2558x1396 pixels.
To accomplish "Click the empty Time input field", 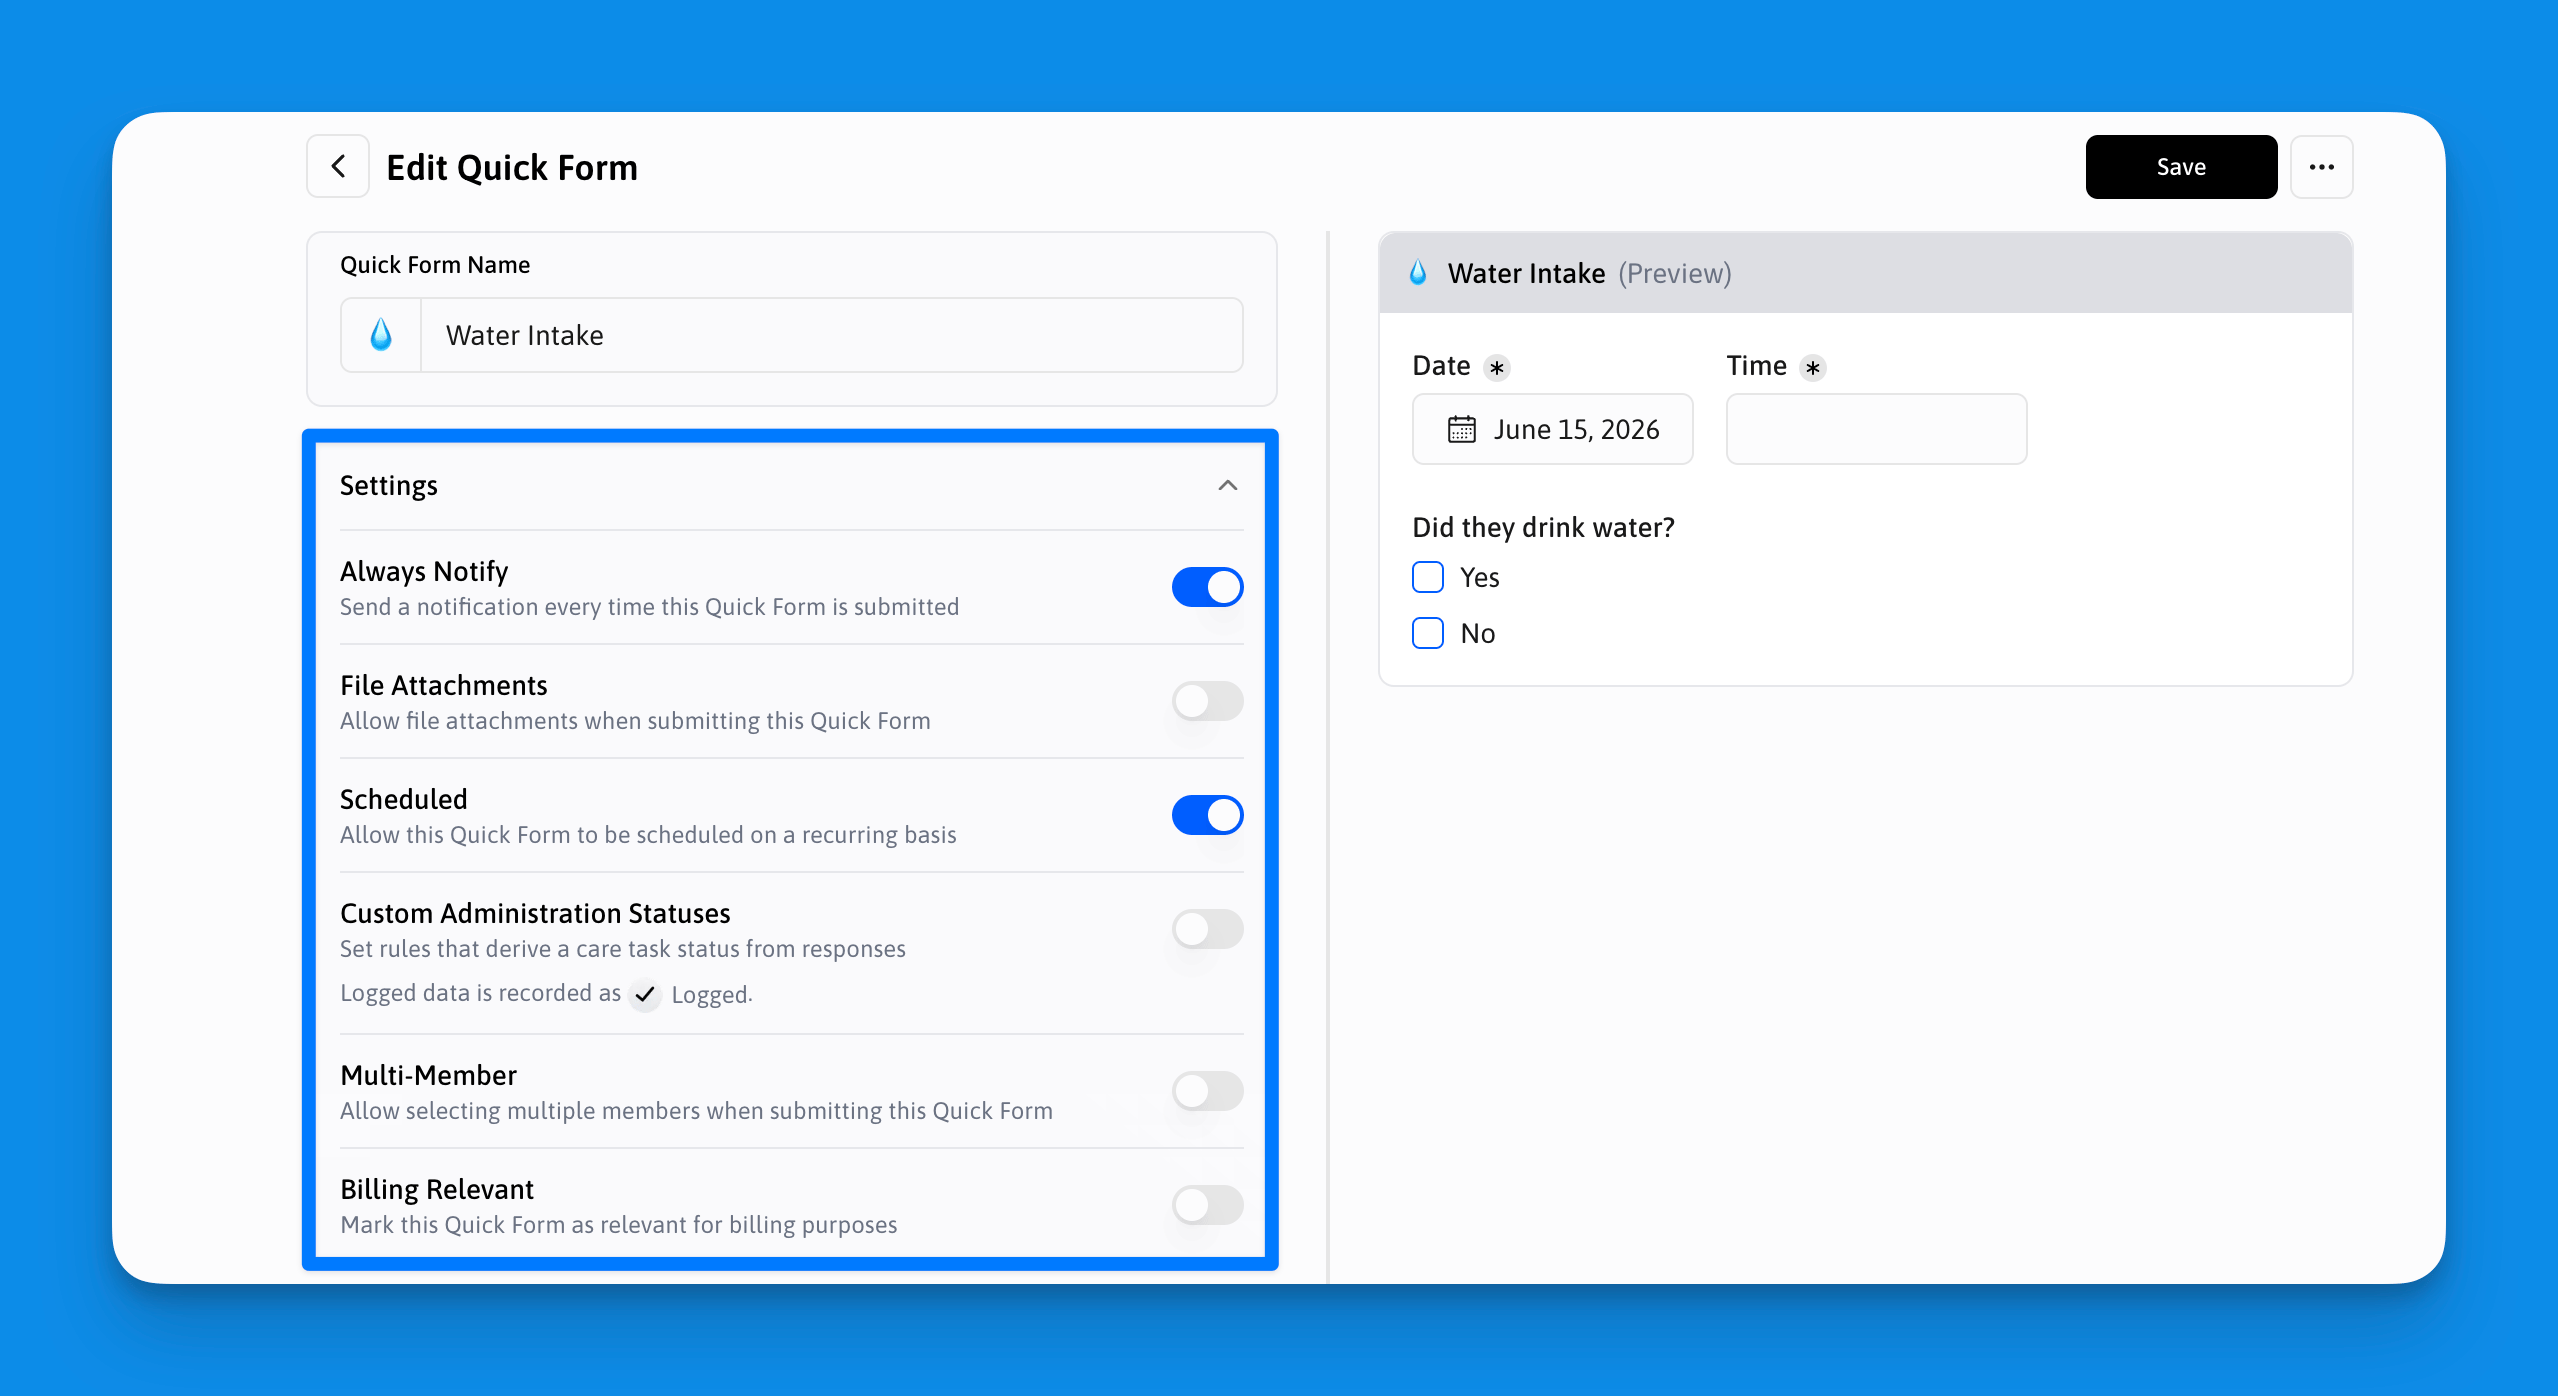I will (x=1876, y=429).
